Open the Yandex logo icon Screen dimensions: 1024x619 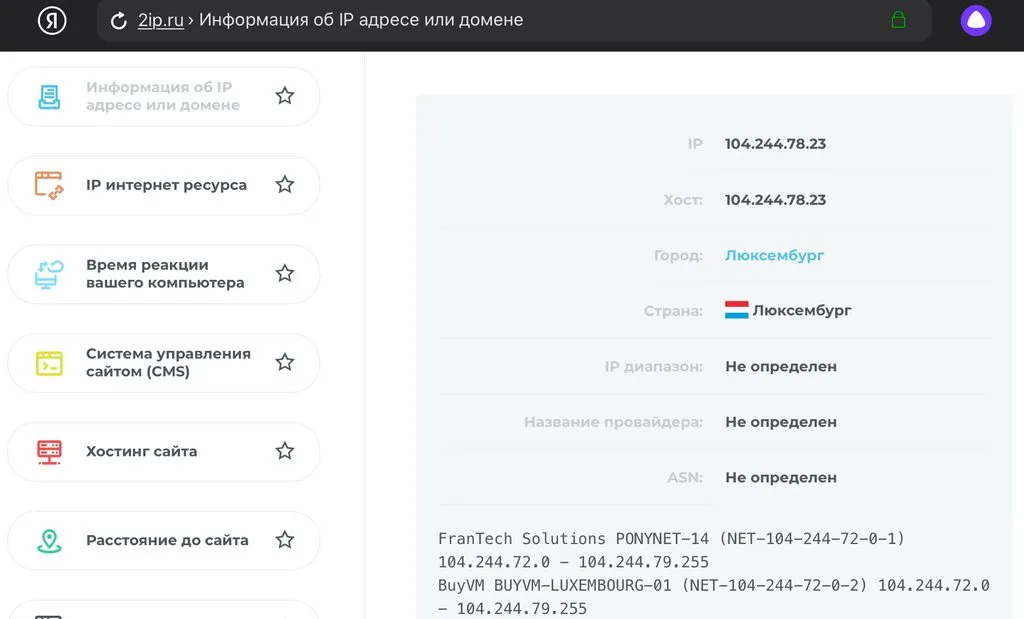coord(52,20)
